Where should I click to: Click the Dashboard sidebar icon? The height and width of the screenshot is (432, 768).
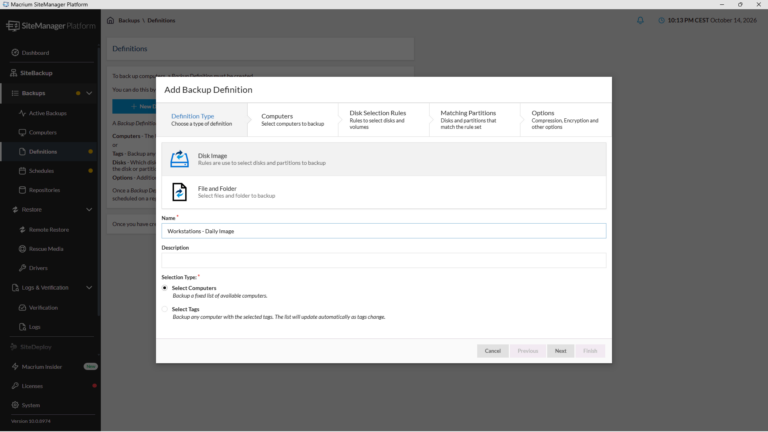[15, 52]
